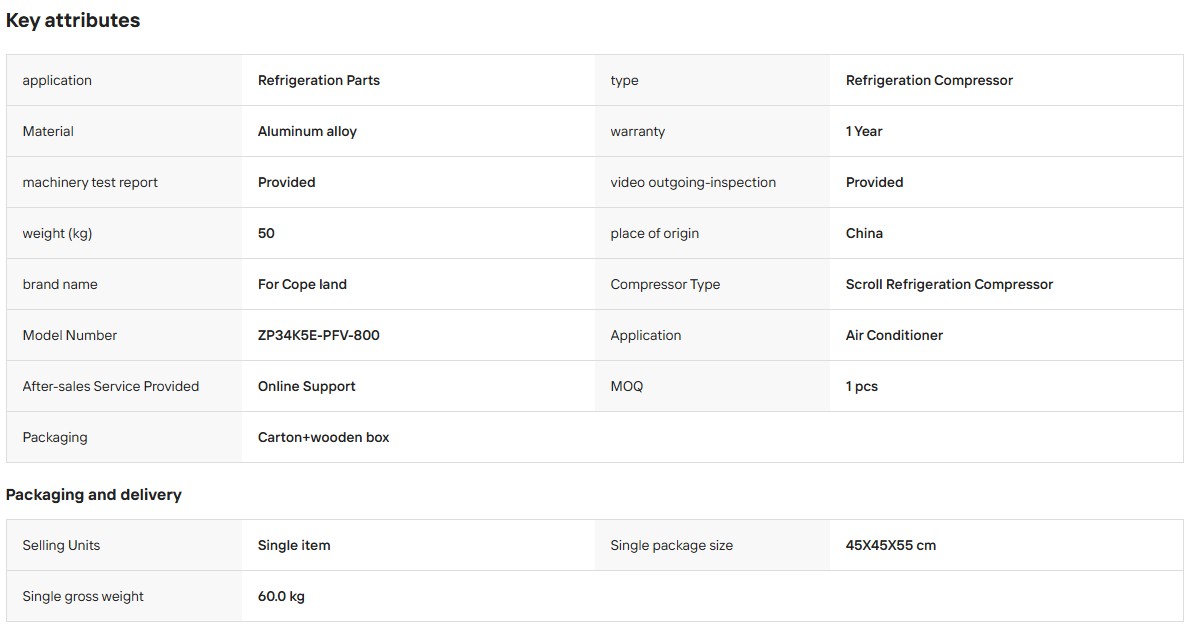Click the Online Support after-sales value
The height and width of the screenshot is (630, 1190).
click(307, 386)
